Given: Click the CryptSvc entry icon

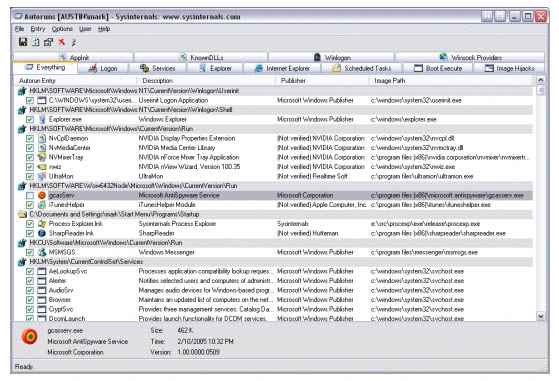Looking at the screenshot, I should pos(42,309).
